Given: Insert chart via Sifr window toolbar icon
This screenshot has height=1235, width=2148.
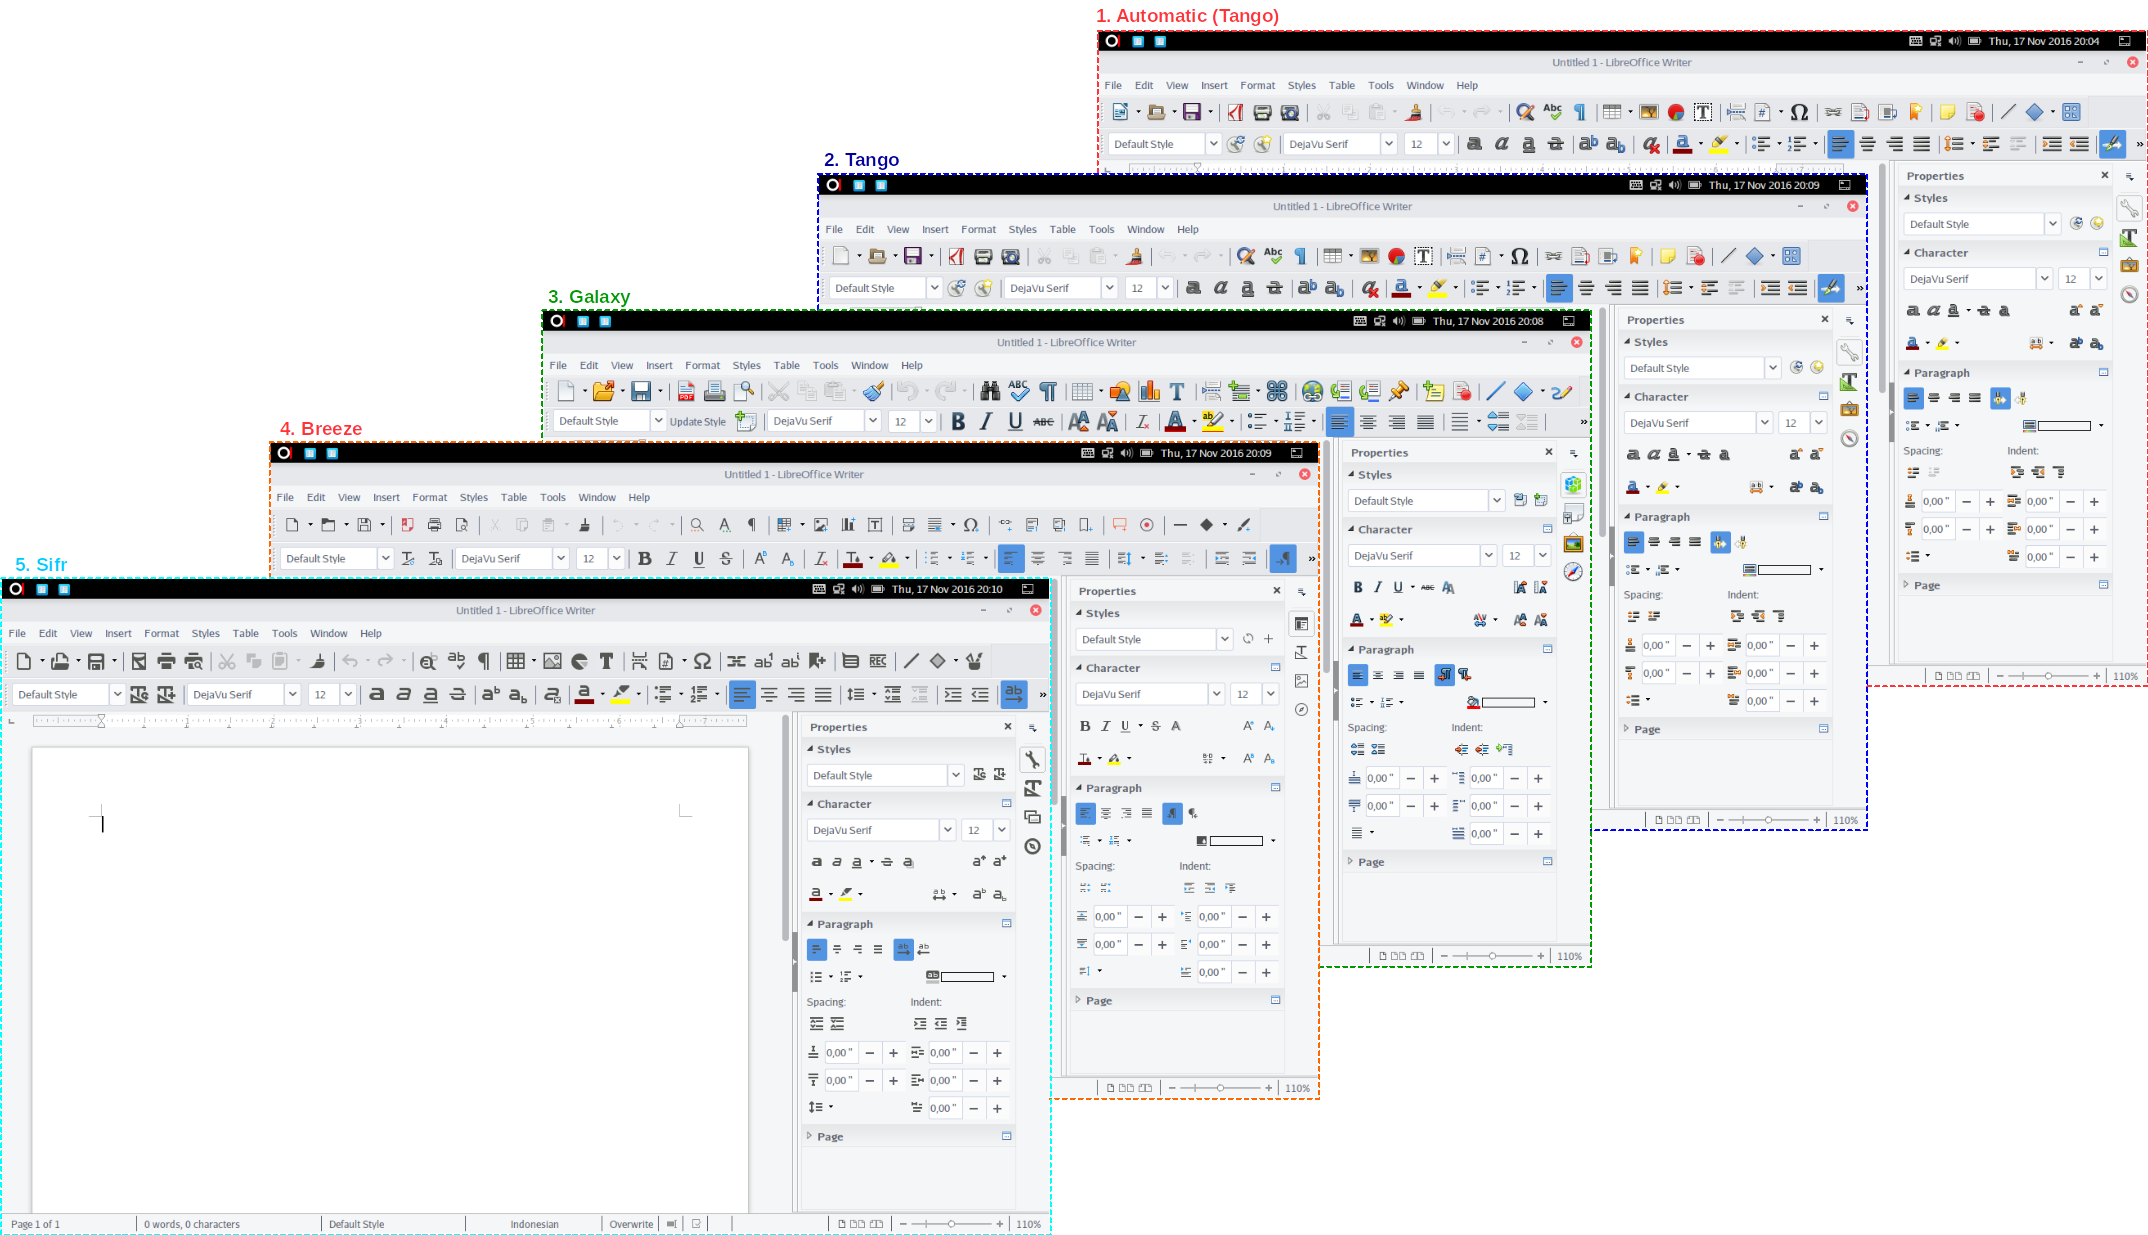Looking at the screenshot, I should point(579,661).
